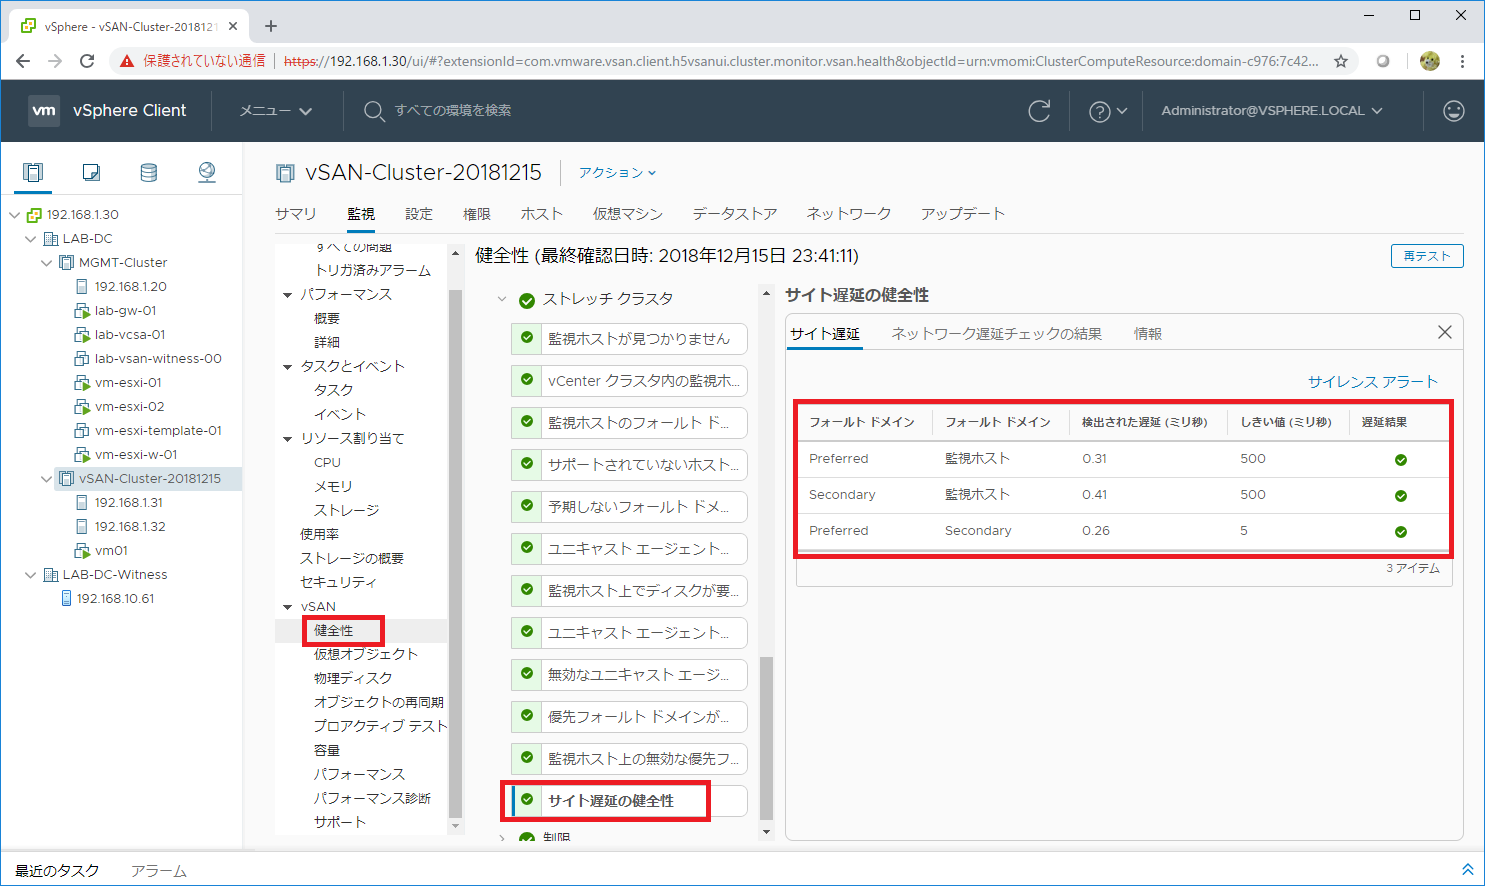Image resolution: width=1485 pixels, height=886 pixels.
Task: Expand the bottom tasks panel chevrons
Action: [1468, 870]
